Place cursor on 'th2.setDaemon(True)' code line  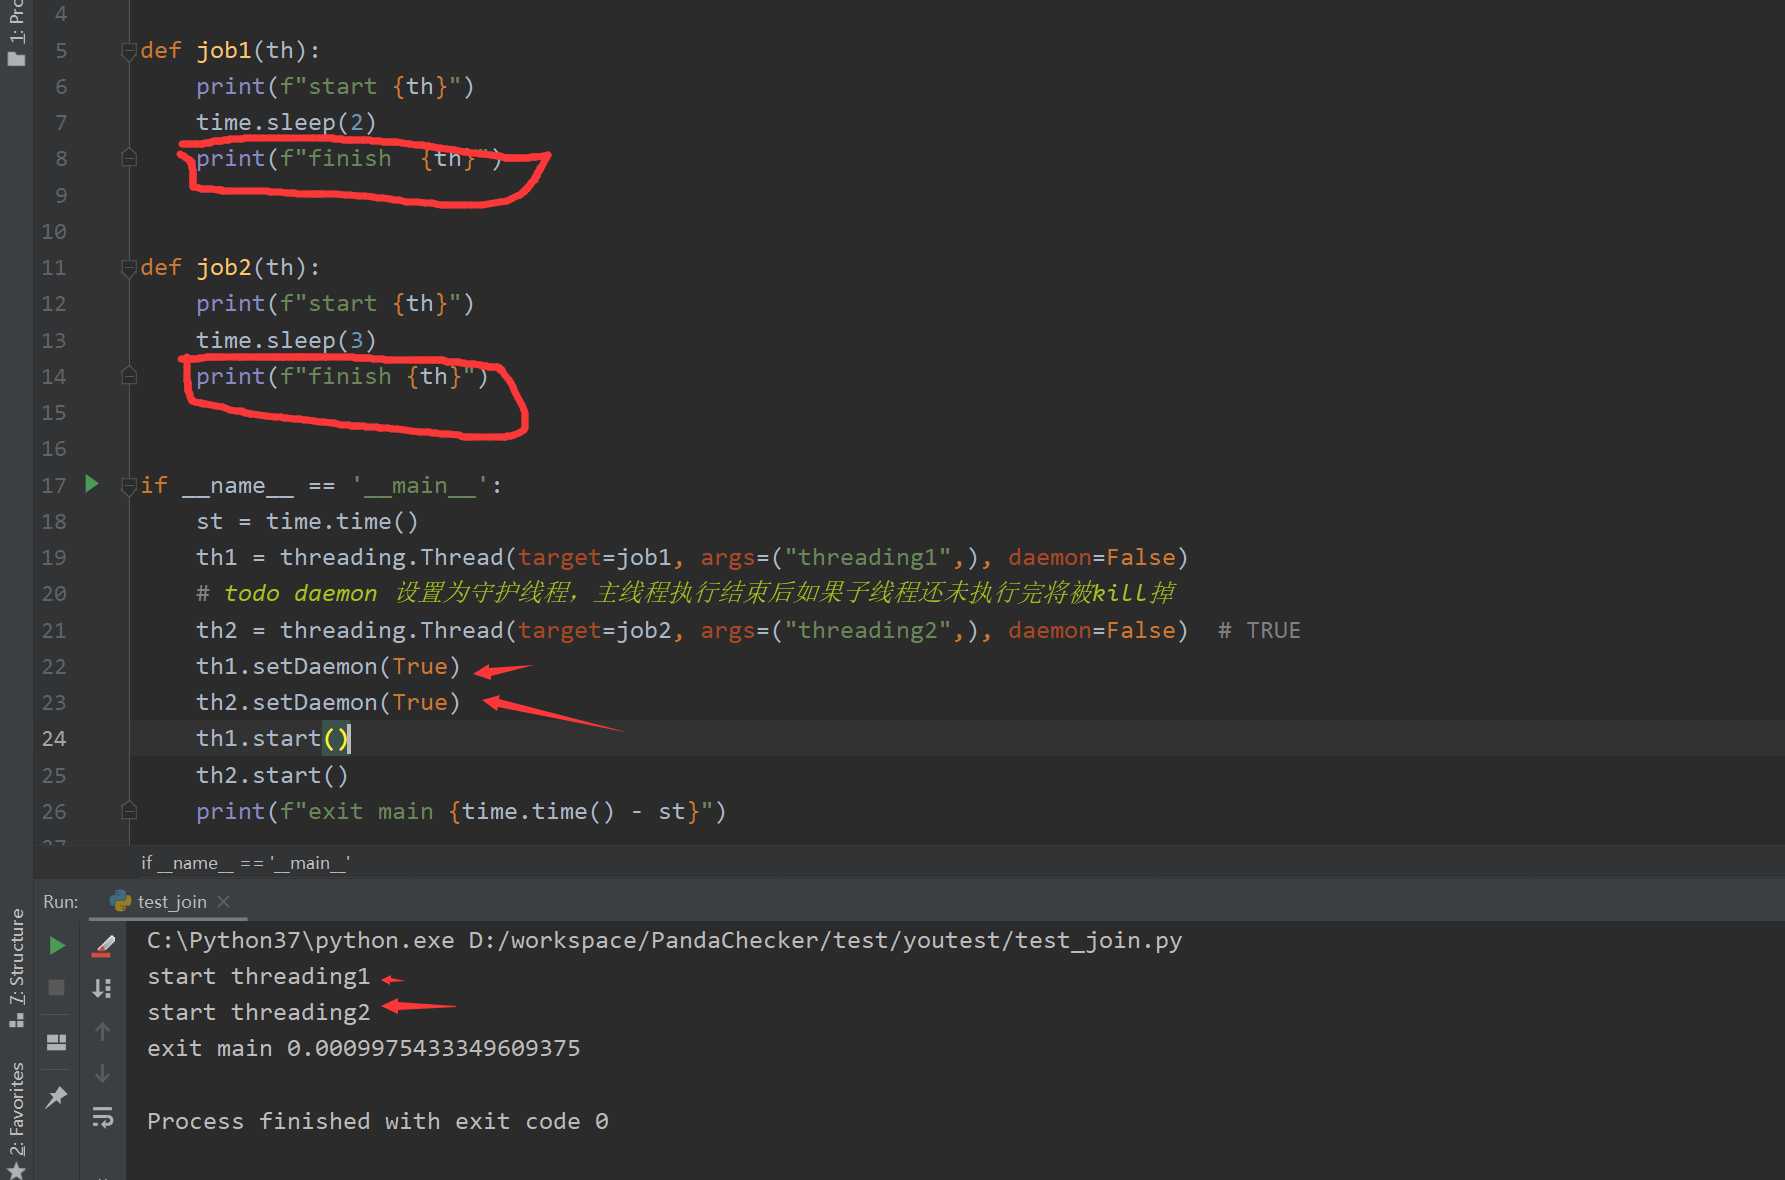tap(328, 702)
